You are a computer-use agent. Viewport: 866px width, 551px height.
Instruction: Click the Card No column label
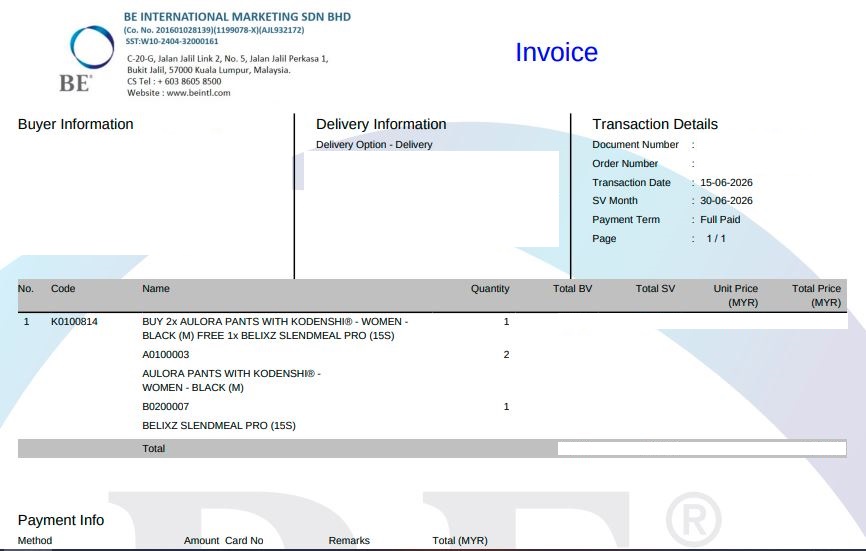coord(244,541)
